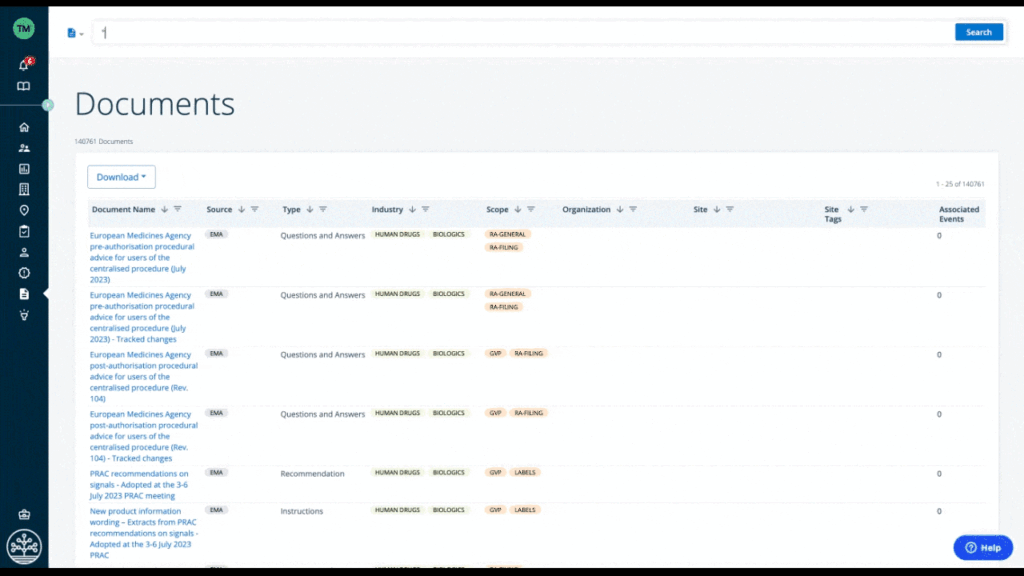Filter the Site column
This screenshot has height=576, width=1024.
pos(730,210)
